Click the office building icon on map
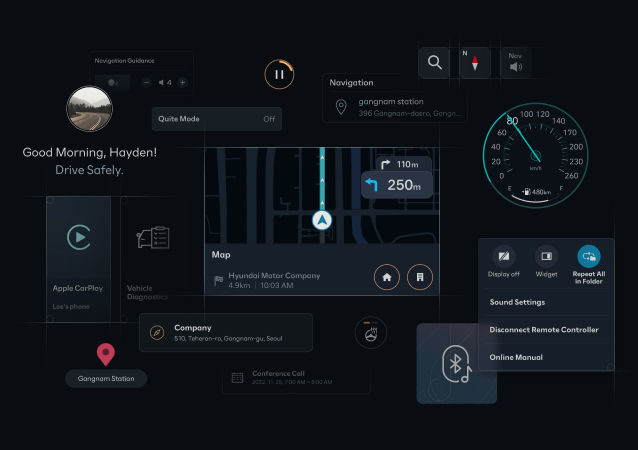The image size is (638, 450). (x=421, y=277)
